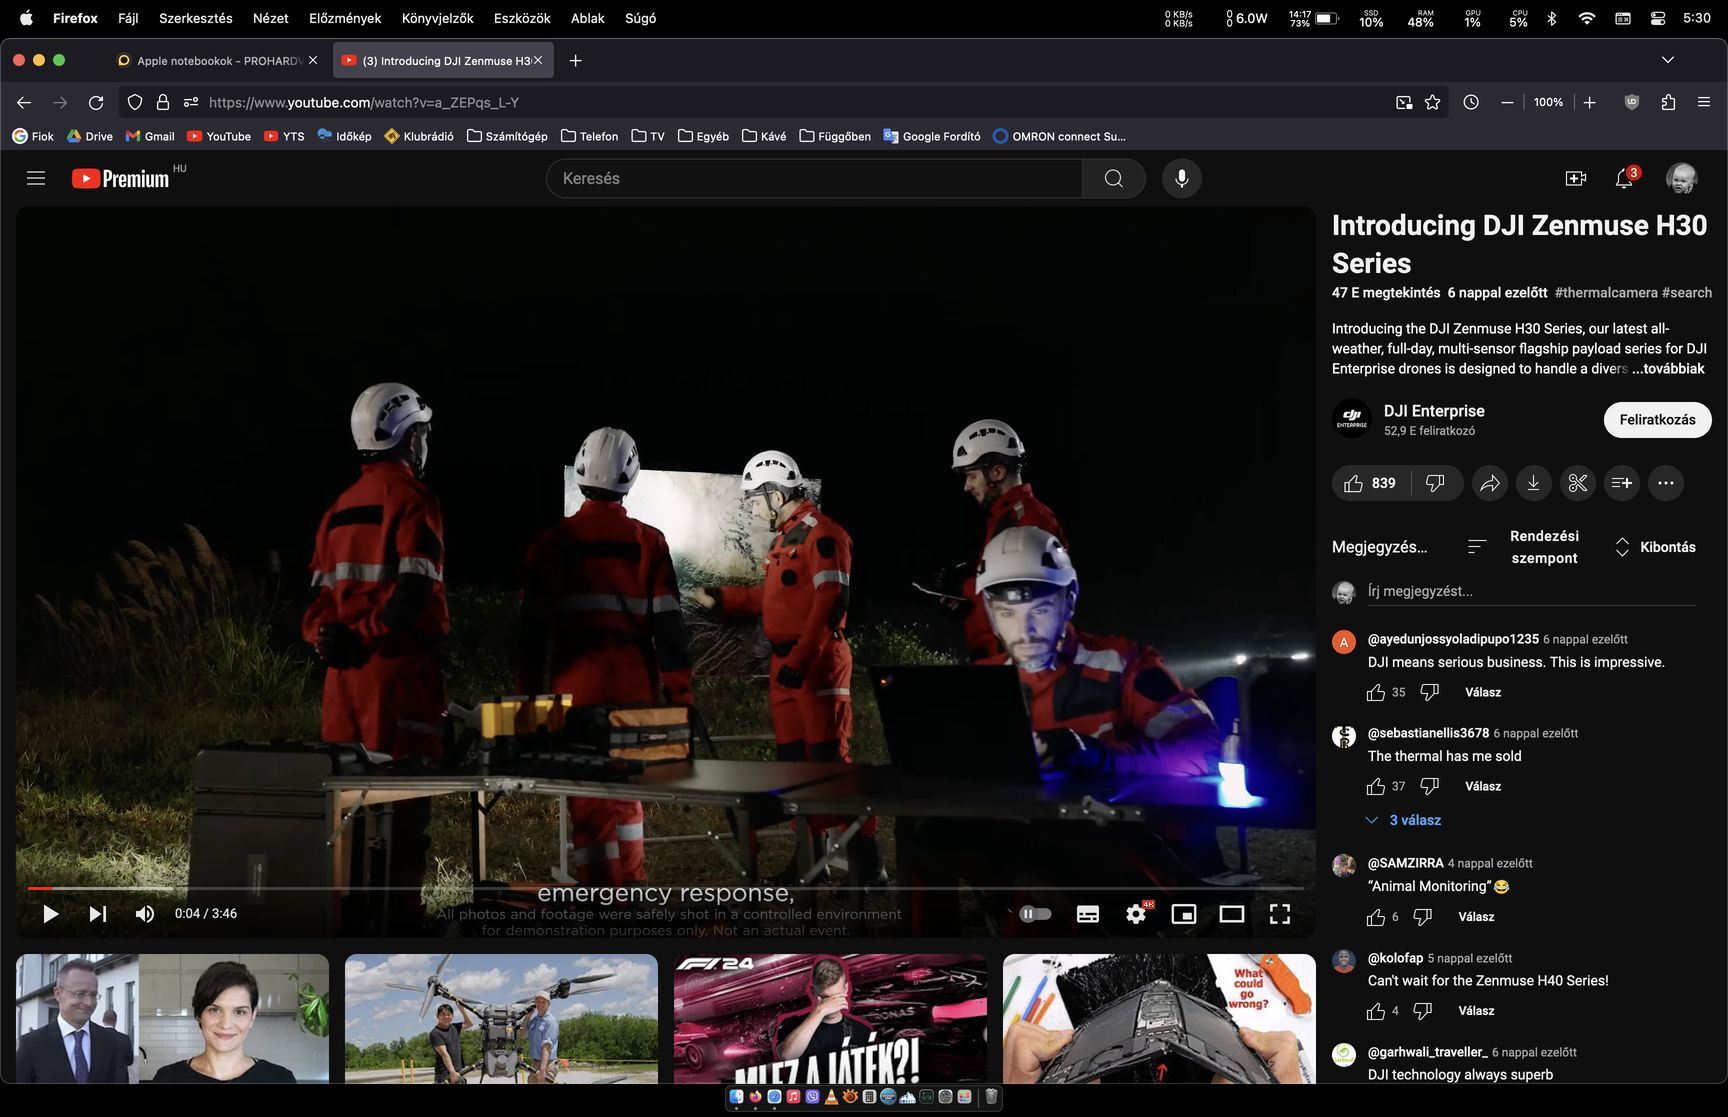Go back in Firefox history
The height and width of the screenshot is (1117, 1728).
(x=24, y=102)
